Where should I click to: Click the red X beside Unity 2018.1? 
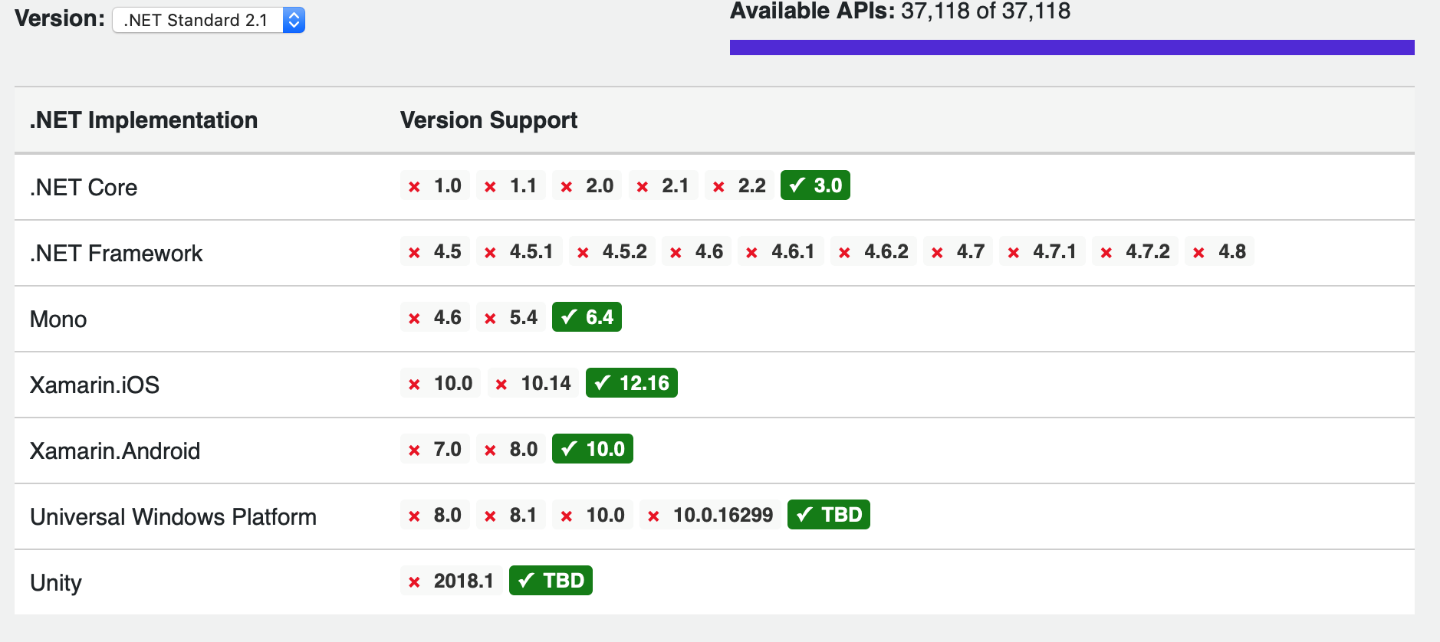click(x=414, y=582)
